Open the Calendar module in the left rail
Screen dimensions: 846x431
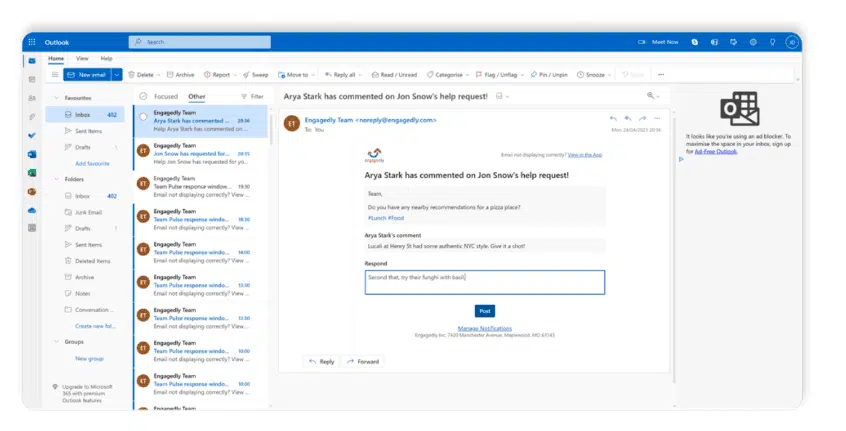32,79
